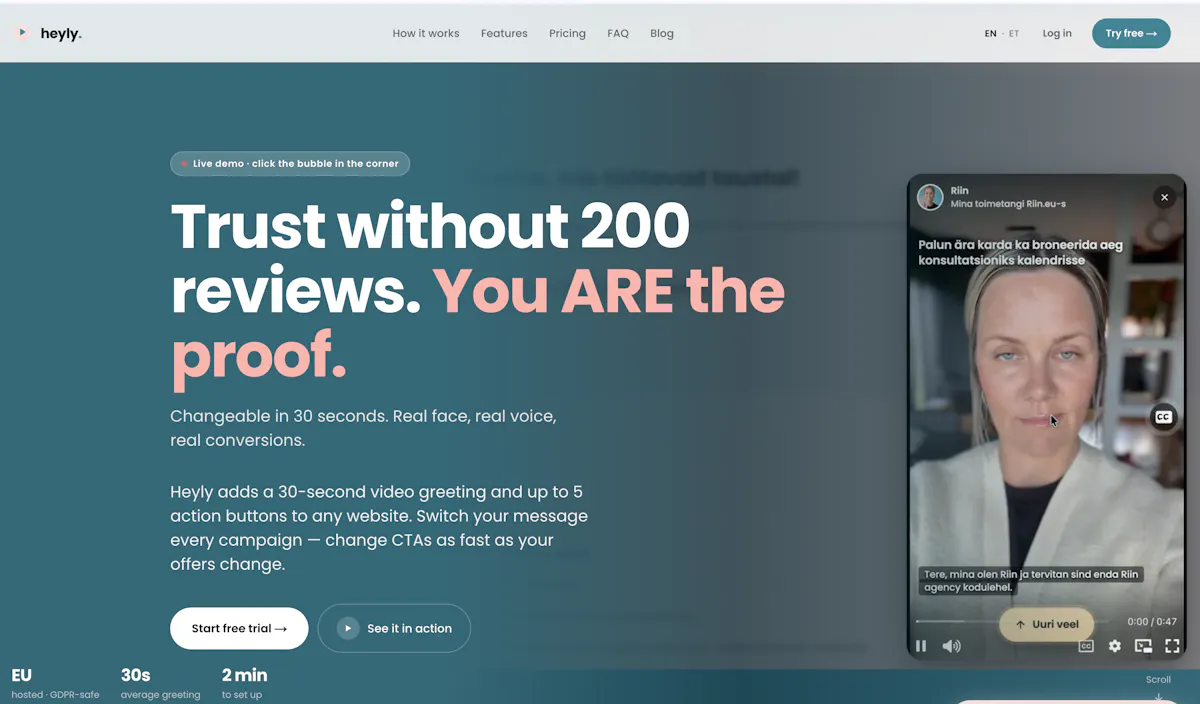The height and width of the screenshot is (704, 1200).
Task: Click the Uuri veel button
Action: click(x=1046, y=624)
